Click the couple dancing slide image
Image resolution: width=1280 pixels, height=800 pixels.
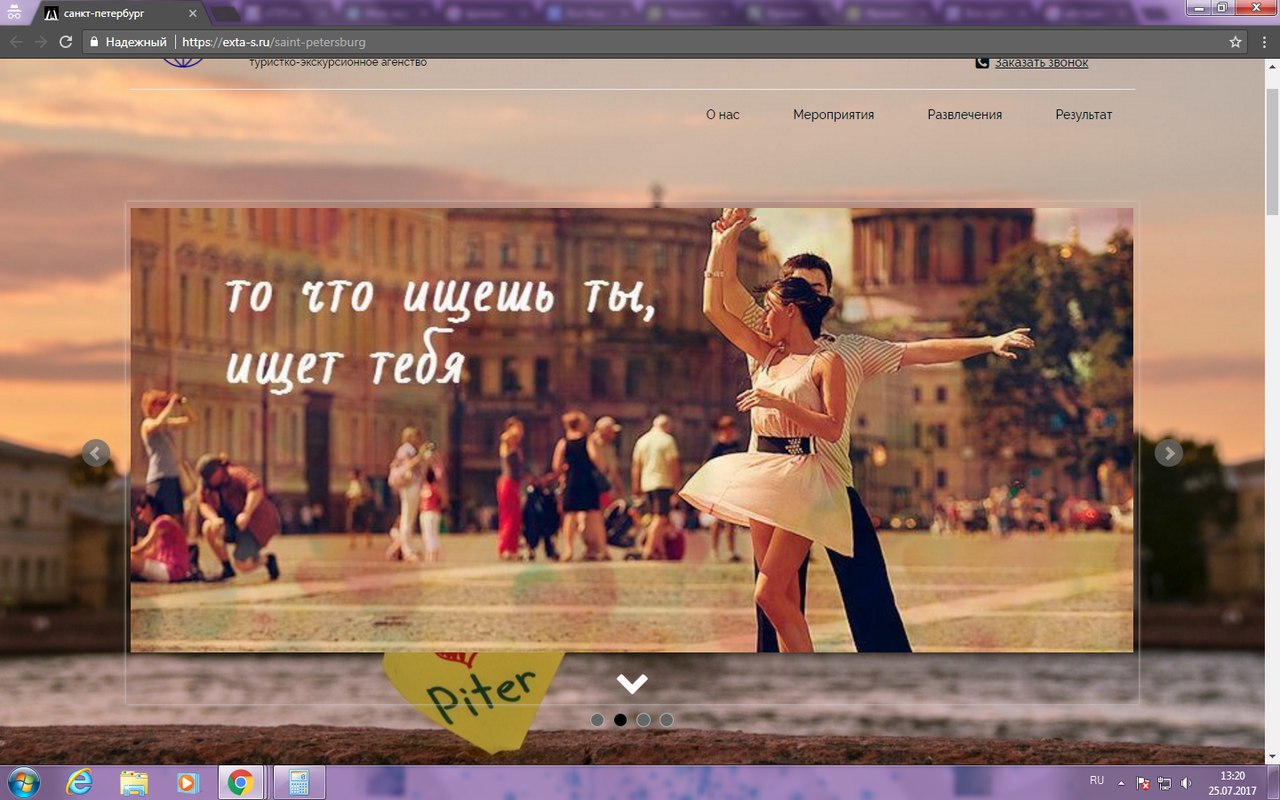632,430
